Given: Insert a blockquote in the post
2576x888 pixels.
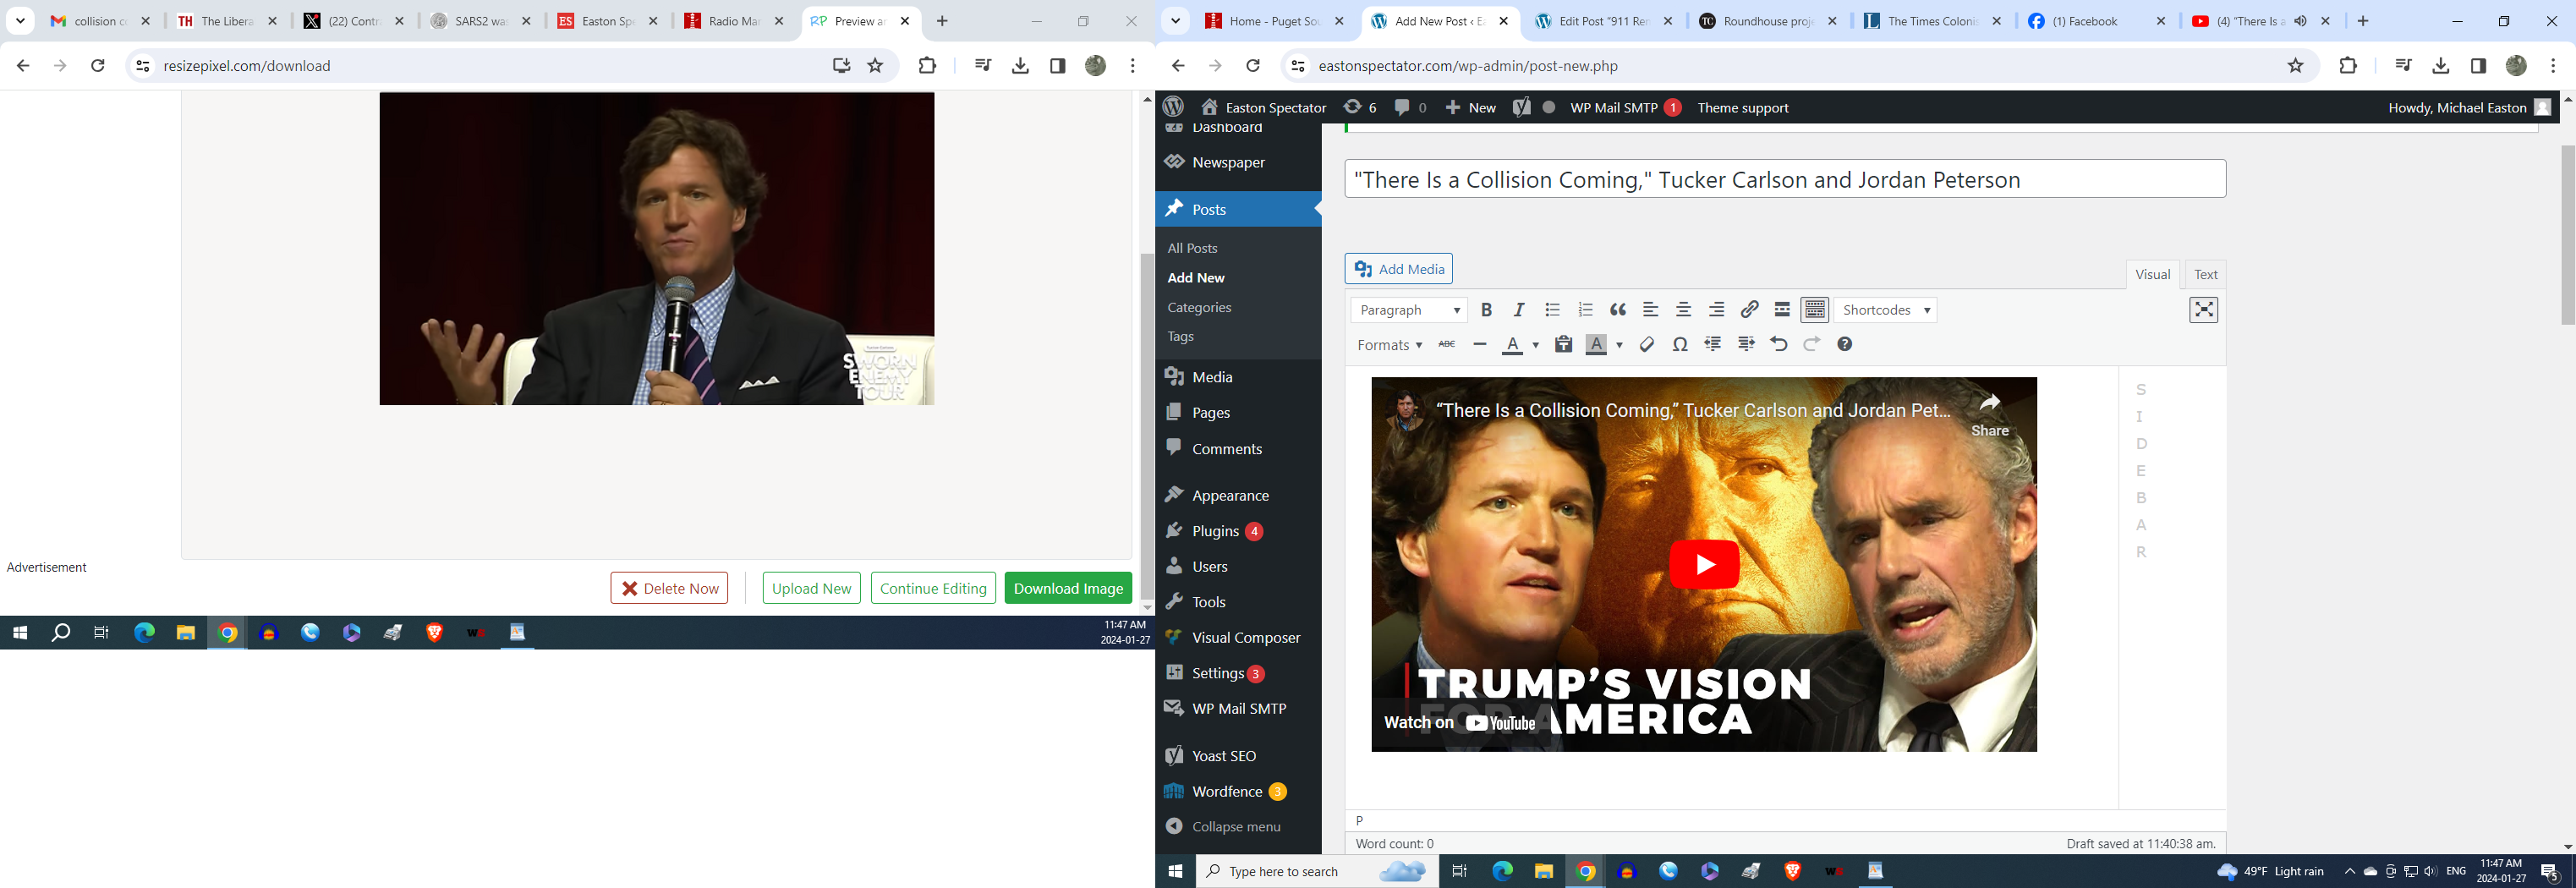Looking at the screenshot, I should coord(1618,310).
